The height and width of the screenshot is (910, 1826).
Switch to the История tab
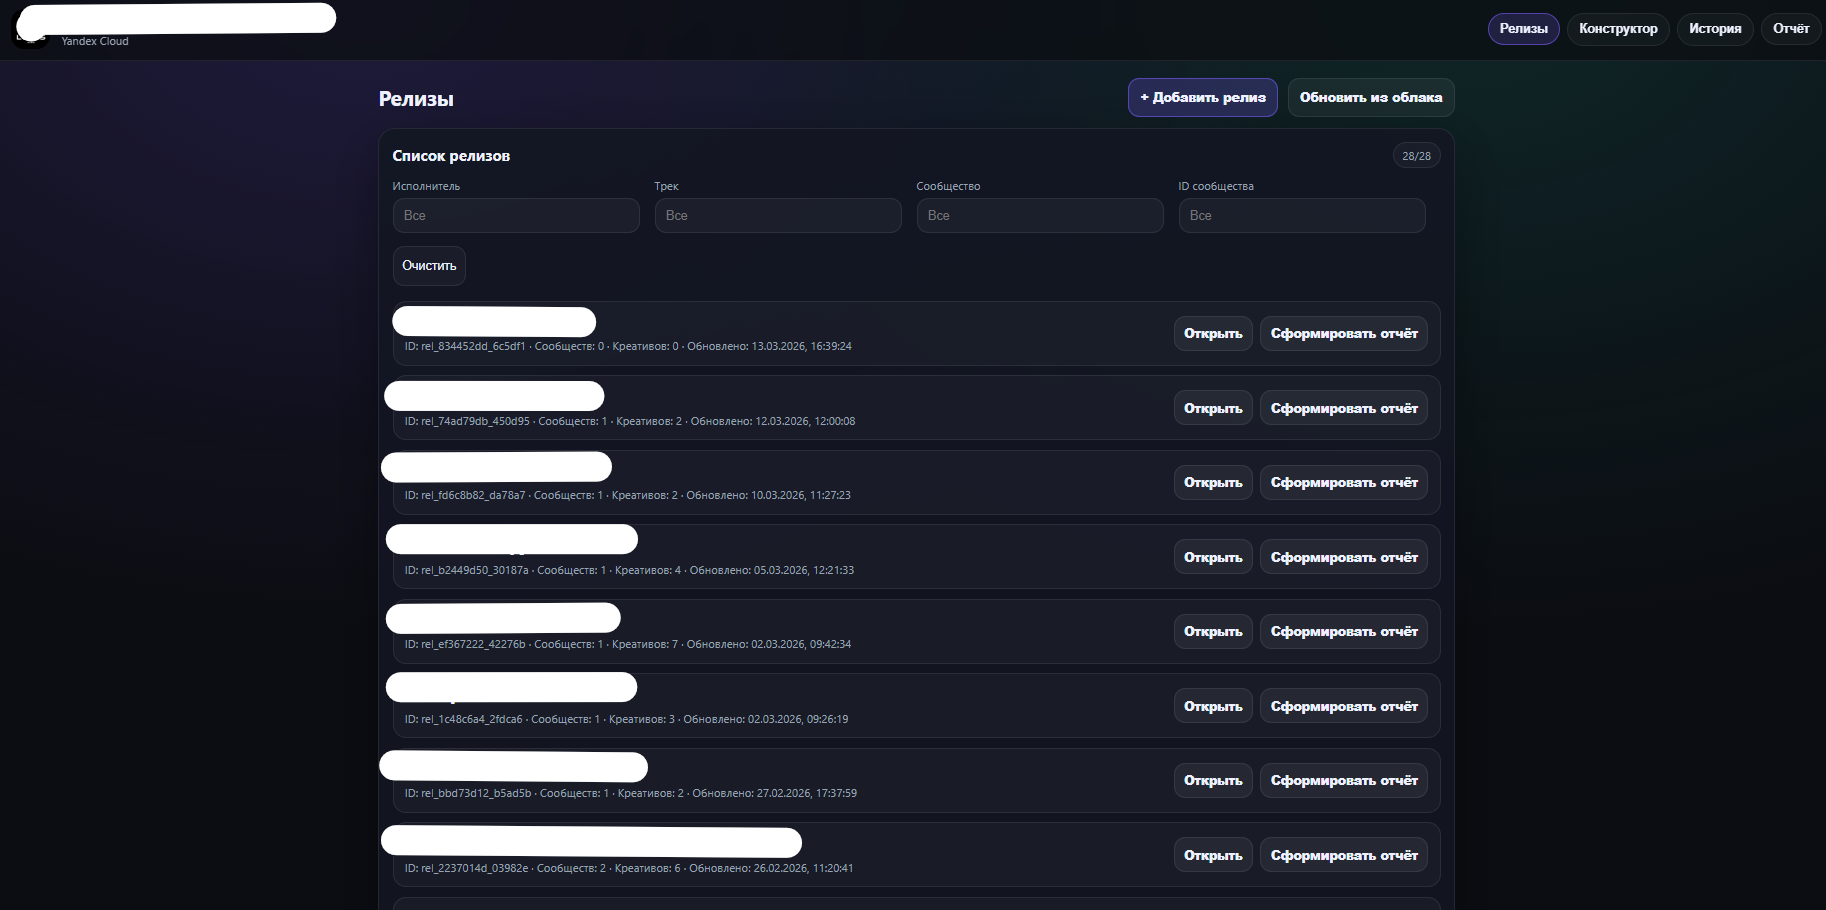[x=1714, y=29]
